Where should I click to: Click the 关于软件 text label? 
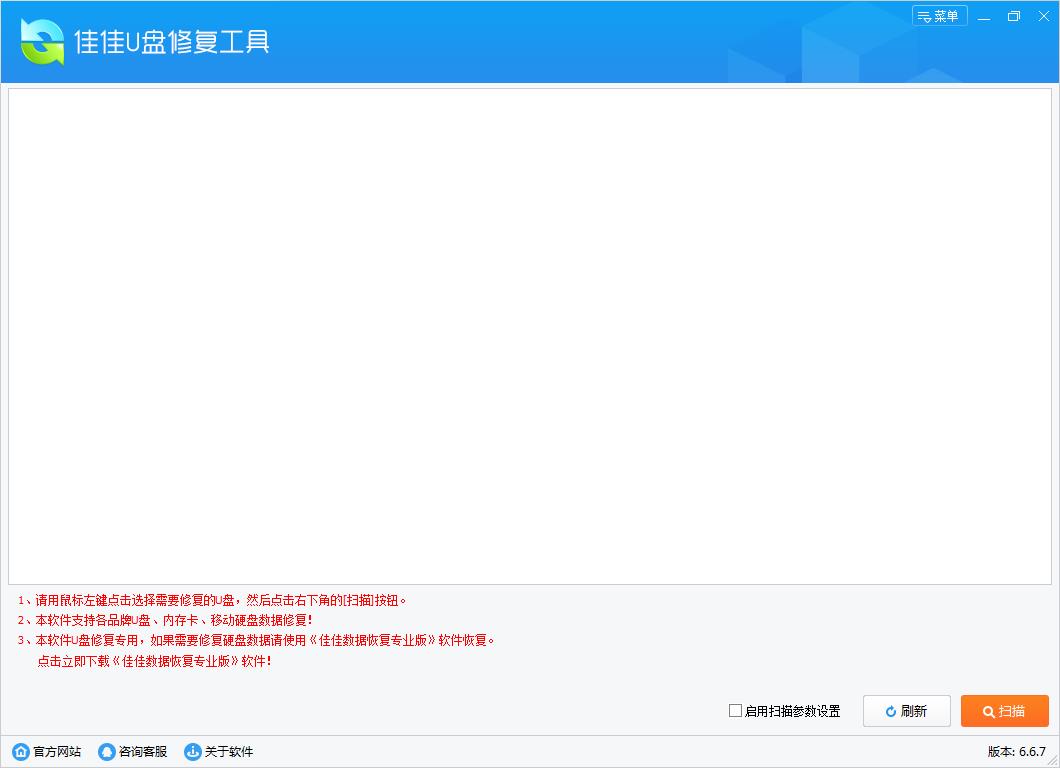pyautogui.click(x=229, y=752)
